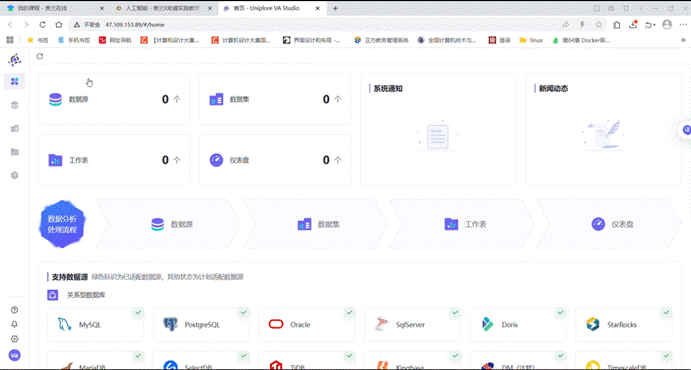Open the 登录 bookmark

500,40
